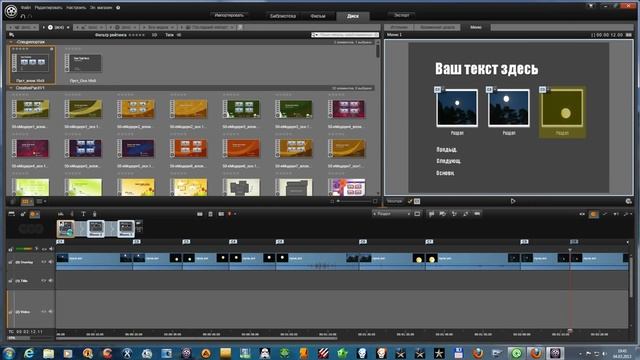640x360 pixels.
Task: Click the Предыд. link in the menu preview
Action: coord(447,150)
